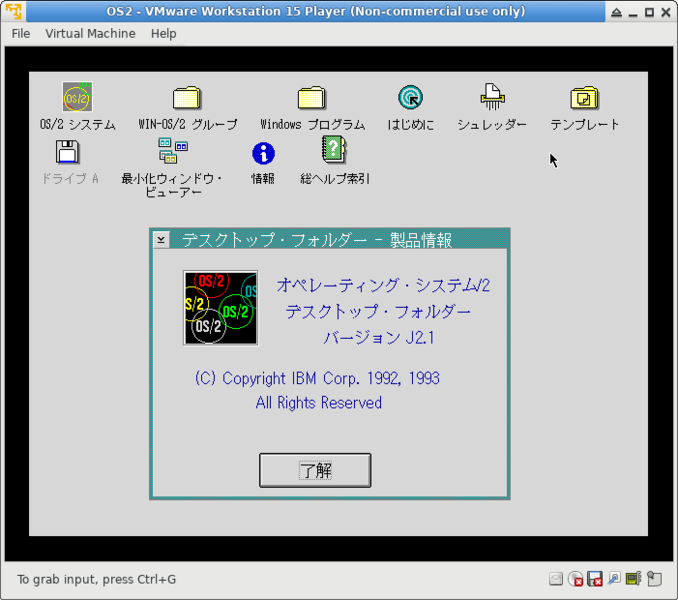
Task: Click the VMware logo in title bar
Action: point(13,11)
